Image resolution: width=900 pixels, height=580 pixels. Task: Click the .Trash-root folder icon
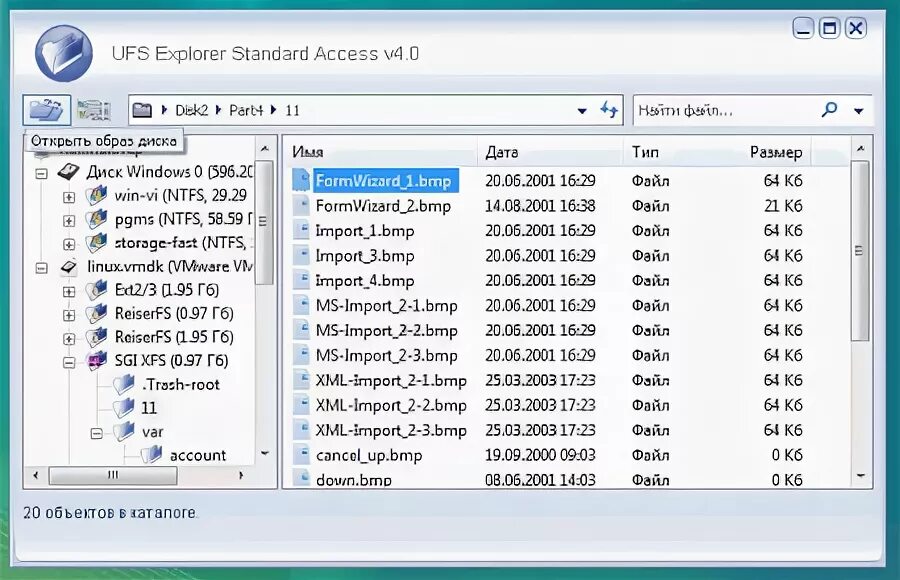[123, 384]
